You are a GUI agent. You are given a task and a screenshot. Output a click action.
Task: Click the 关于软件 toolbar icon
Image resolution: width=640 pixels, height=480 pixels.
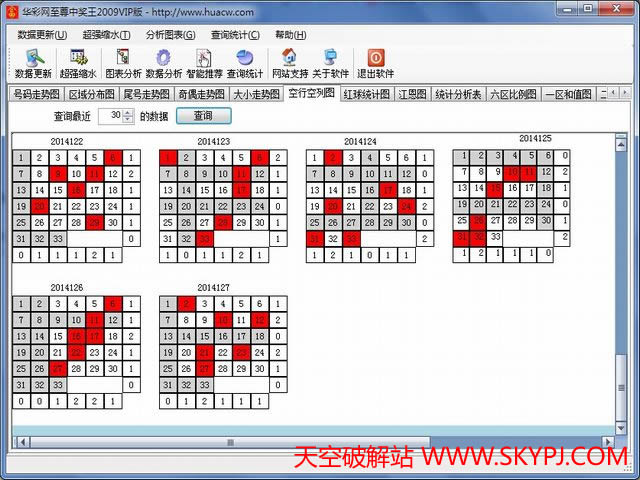[330, 63]
